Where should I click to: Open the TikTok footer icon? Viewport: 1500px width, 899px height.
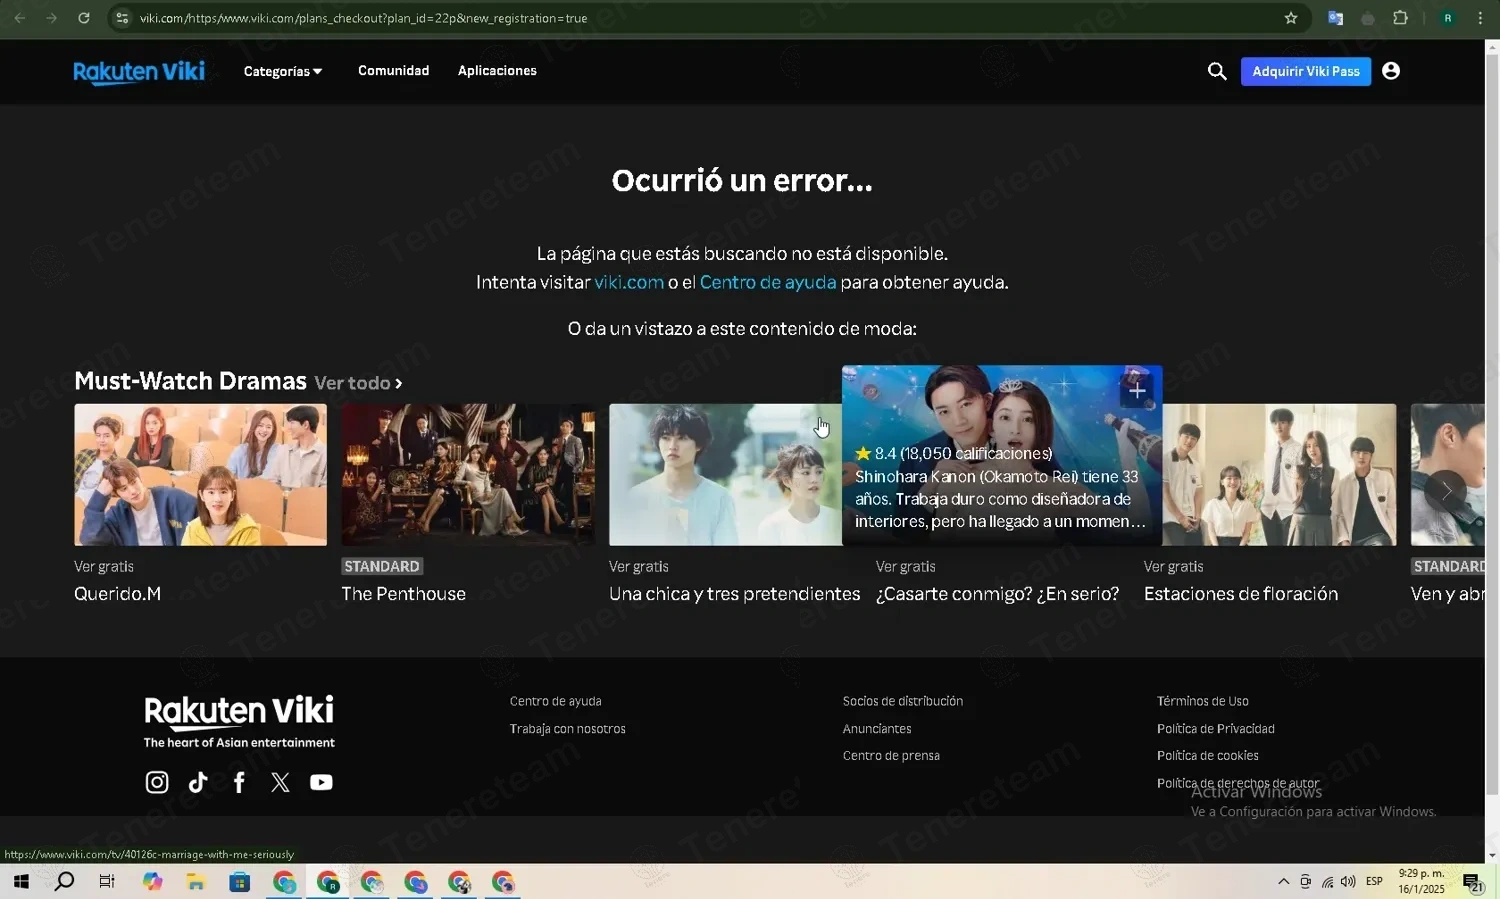coord(198,782)
